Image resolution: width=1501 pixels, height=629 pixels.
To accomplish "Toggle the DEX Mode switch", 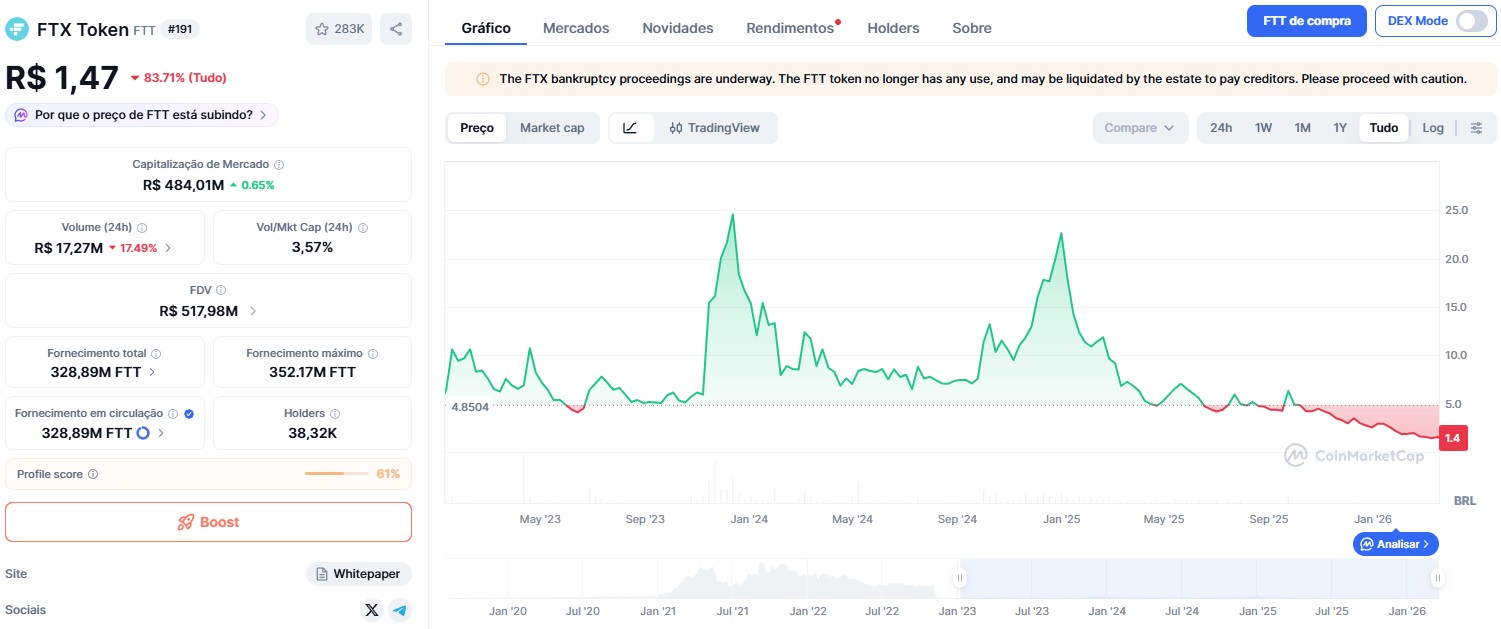I will click(1471, 21).
